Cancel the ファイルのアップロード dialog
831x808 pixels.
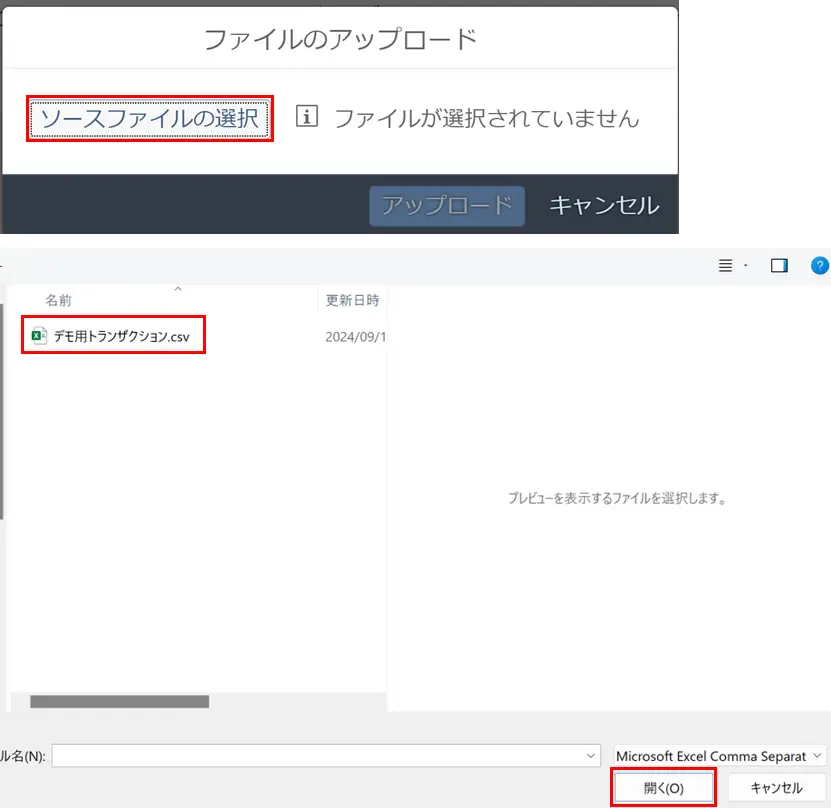pyautogui.click(x=604, y=206)
